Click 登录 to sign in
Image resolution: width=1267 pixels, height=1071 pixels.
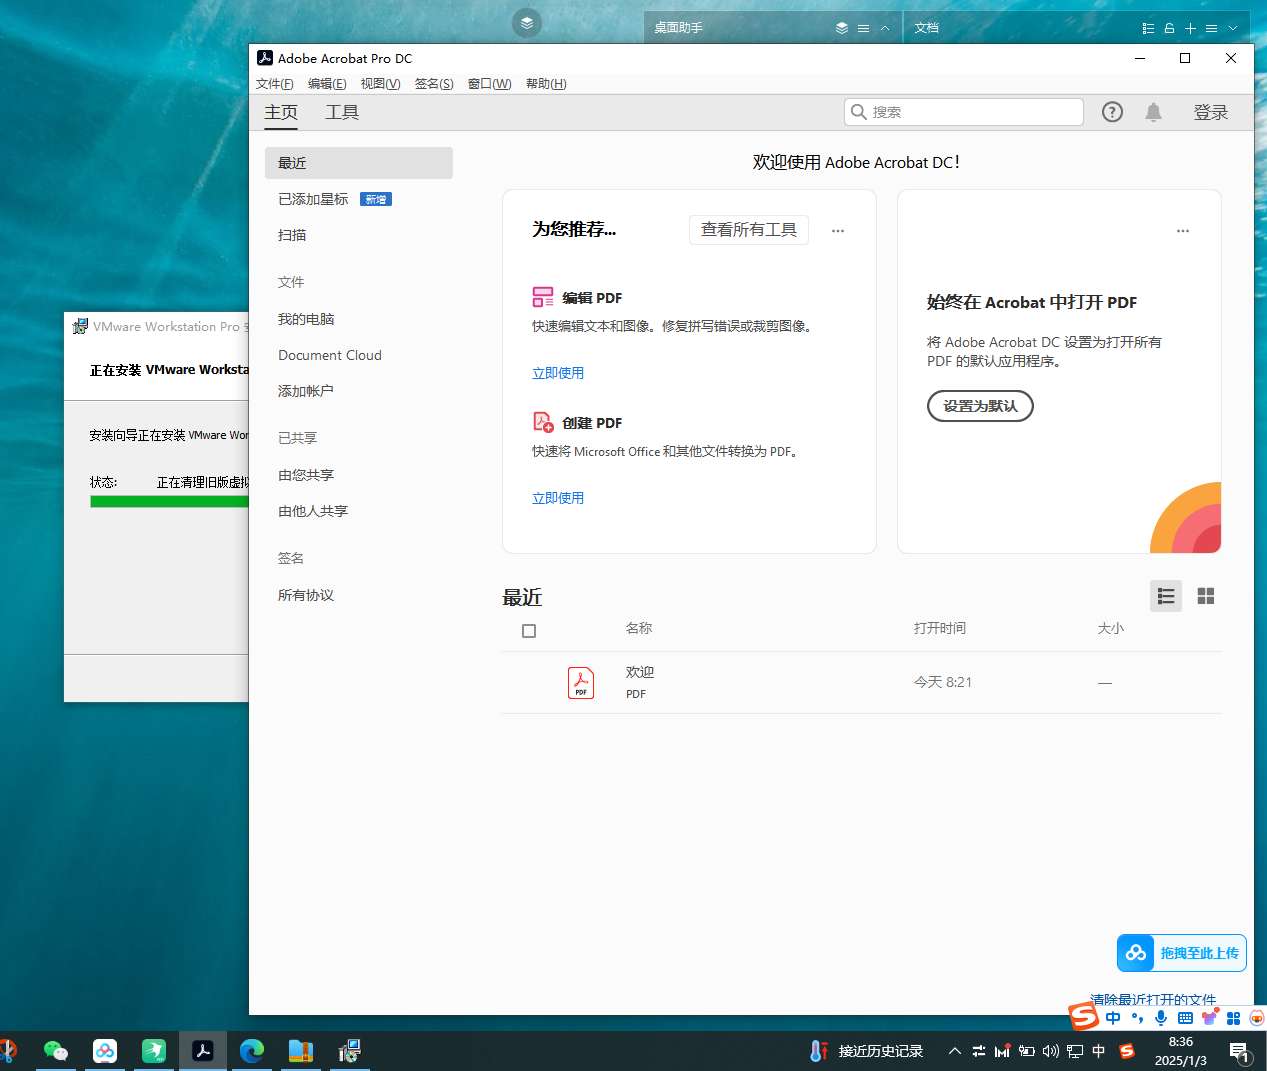[x=1210, y=112]
